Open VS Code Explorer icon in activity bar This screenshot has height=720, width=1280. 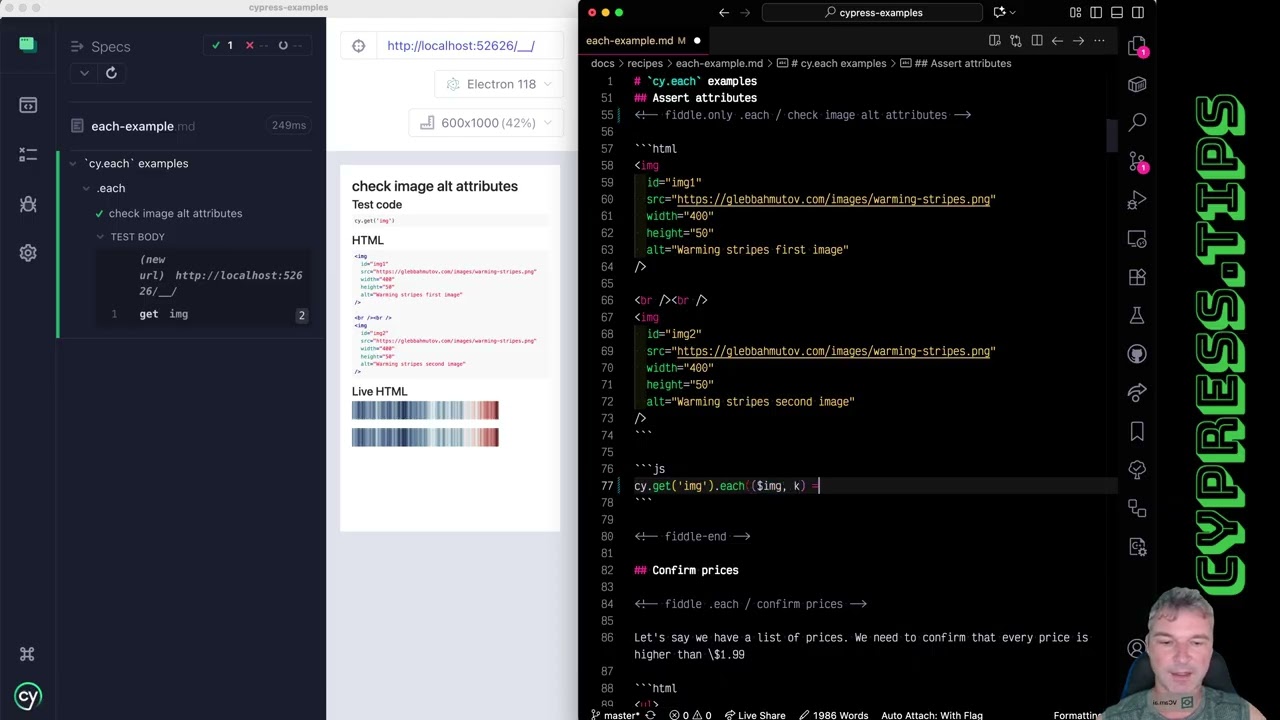tap(1137, 48)
